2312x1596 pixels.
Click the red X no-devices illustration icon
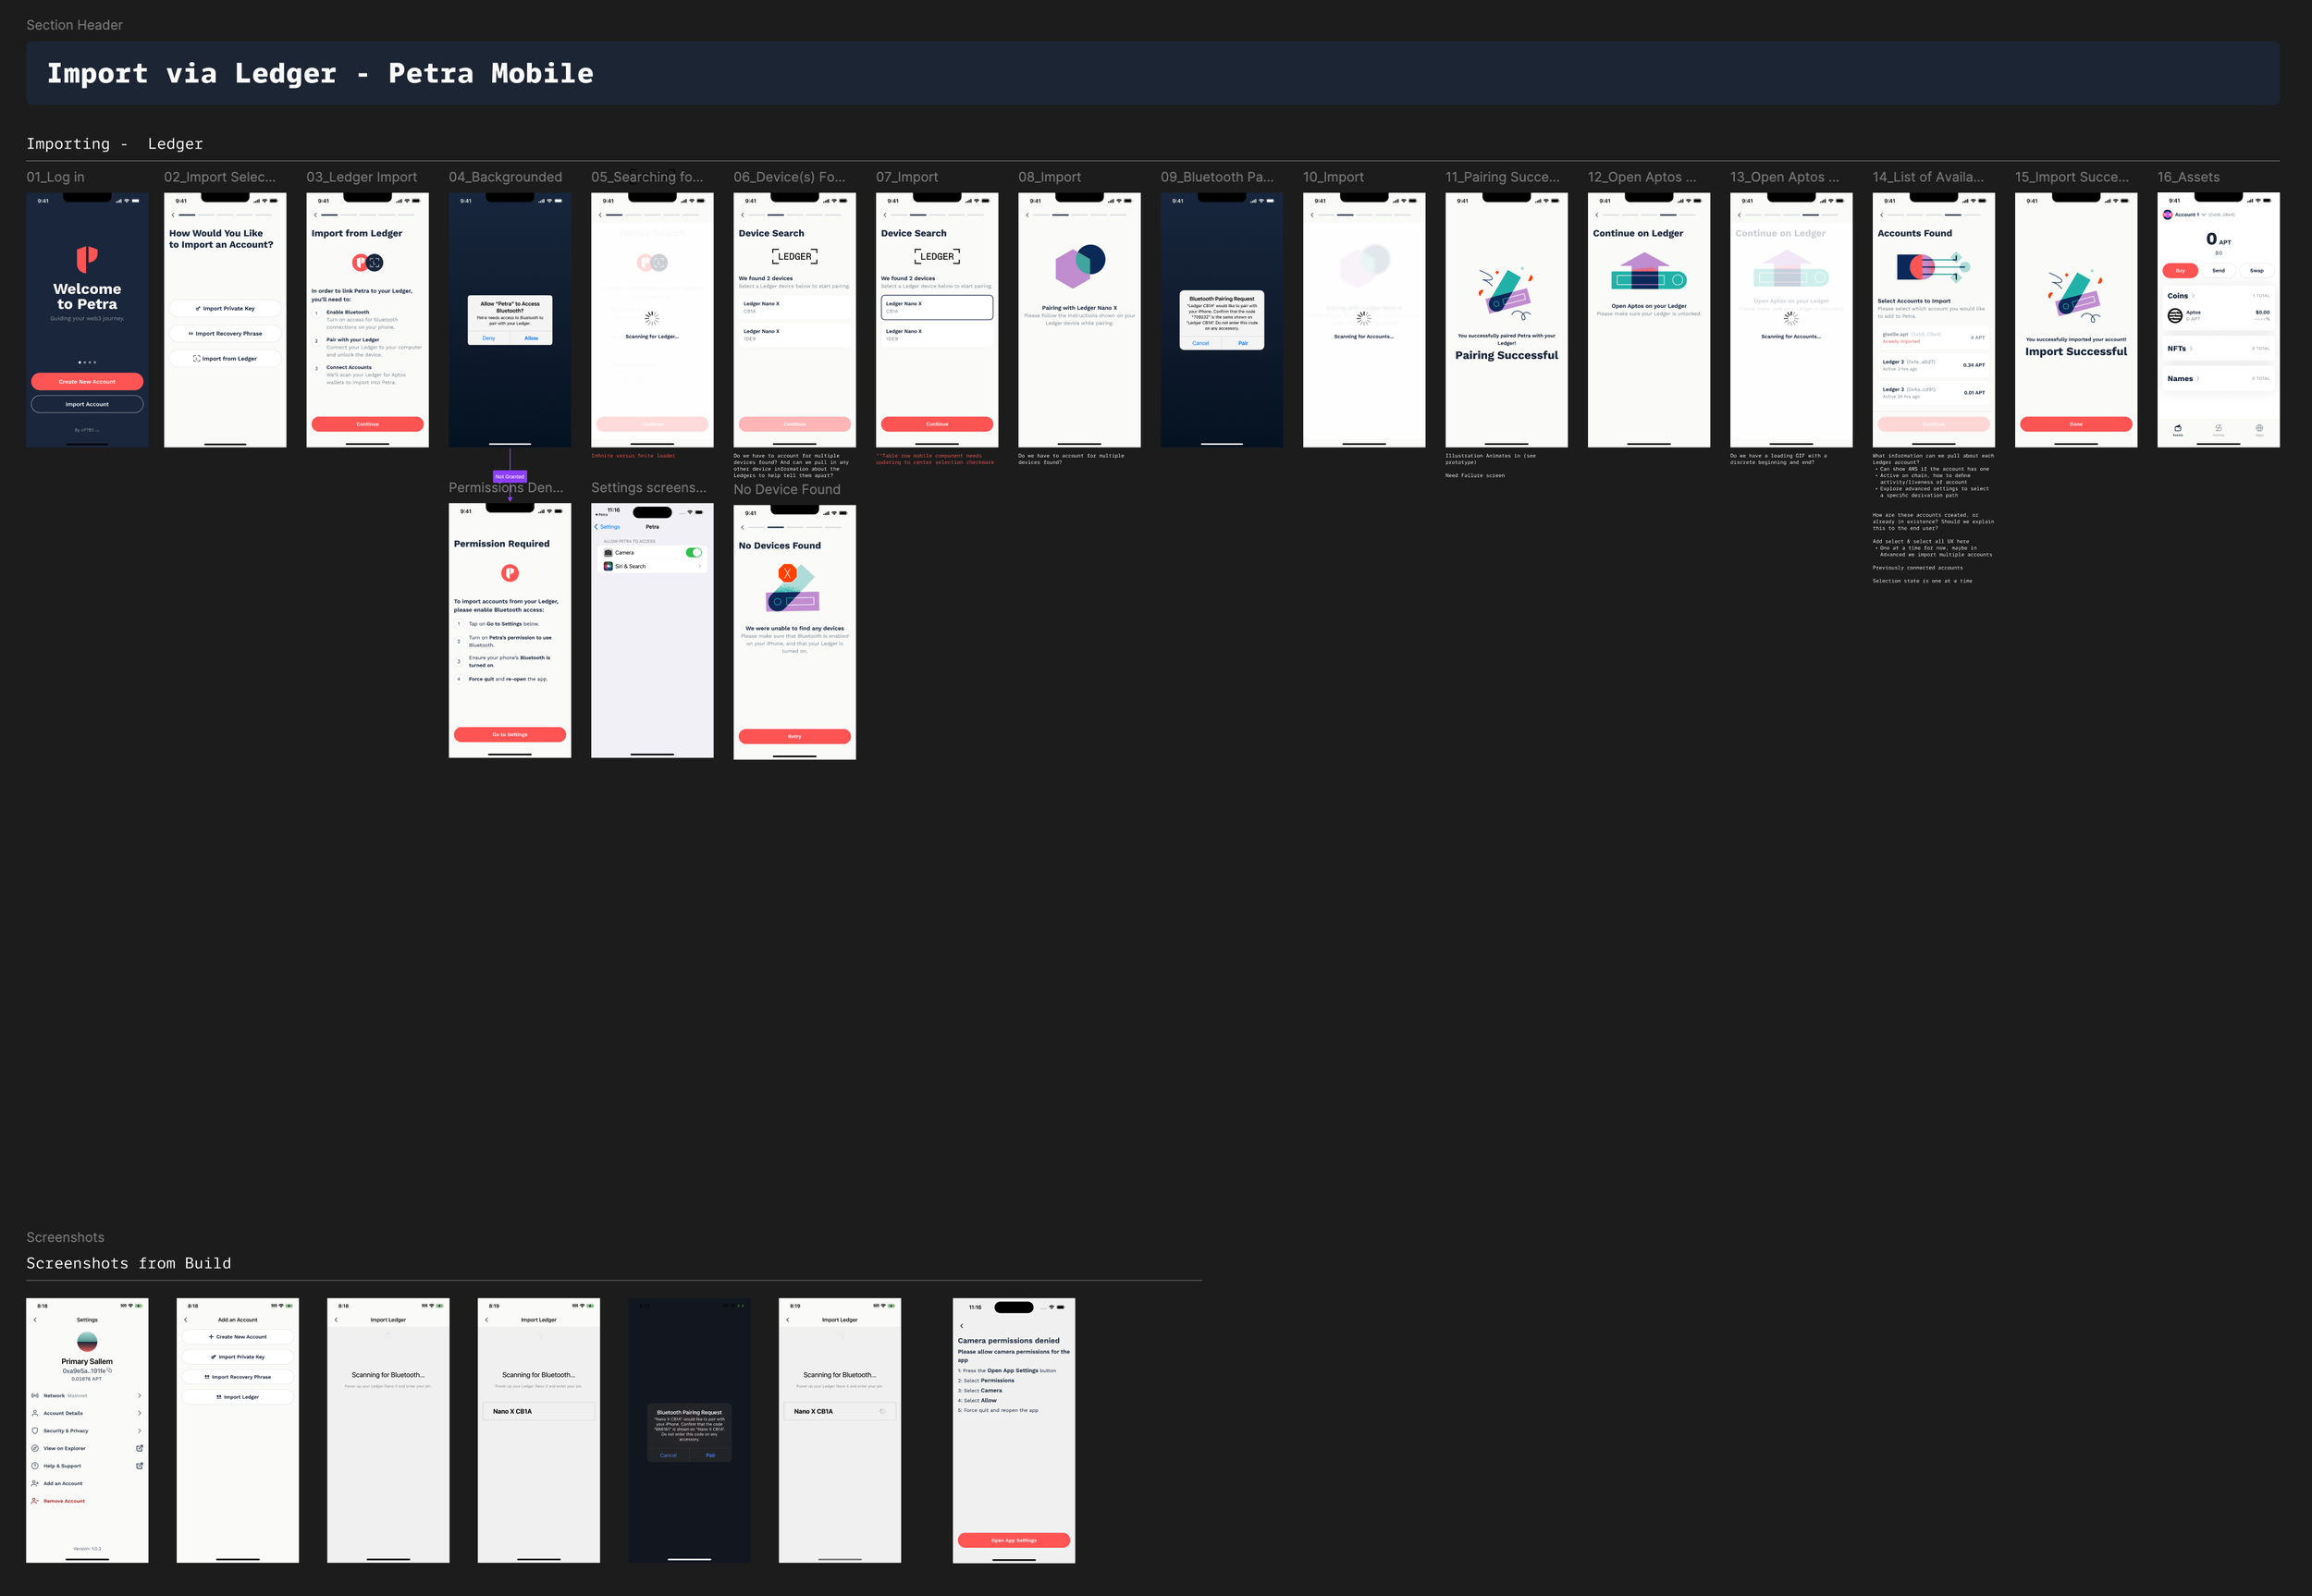[788, 574]
